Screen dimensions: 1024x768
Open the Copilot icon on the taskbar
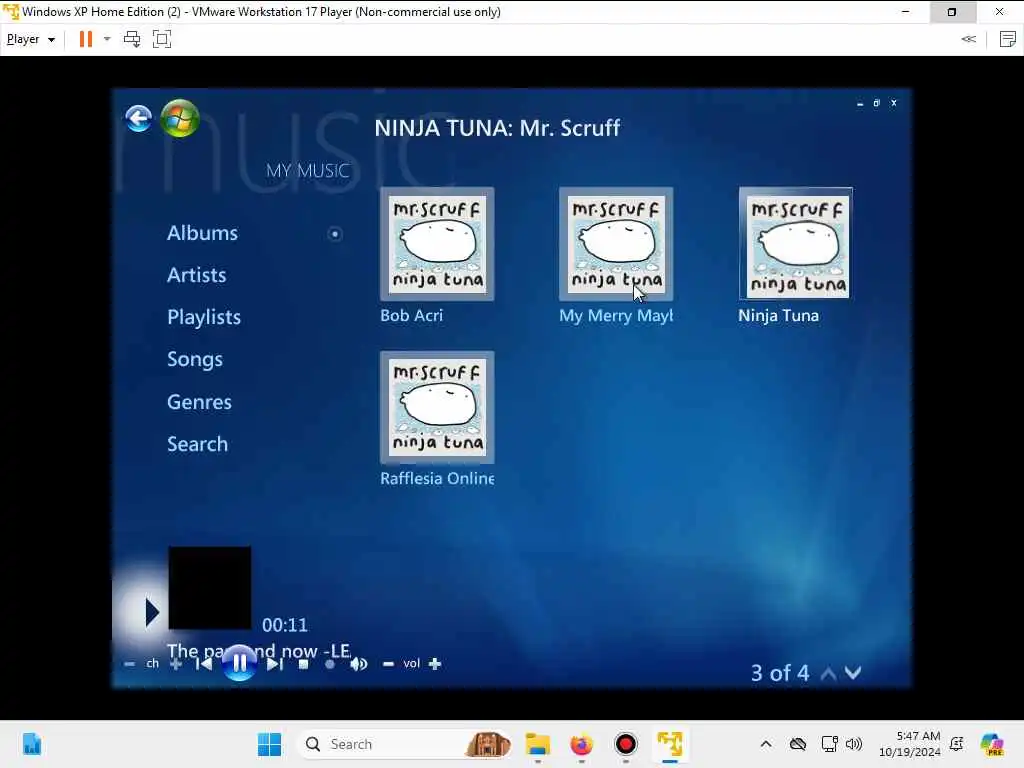point(993,744)
